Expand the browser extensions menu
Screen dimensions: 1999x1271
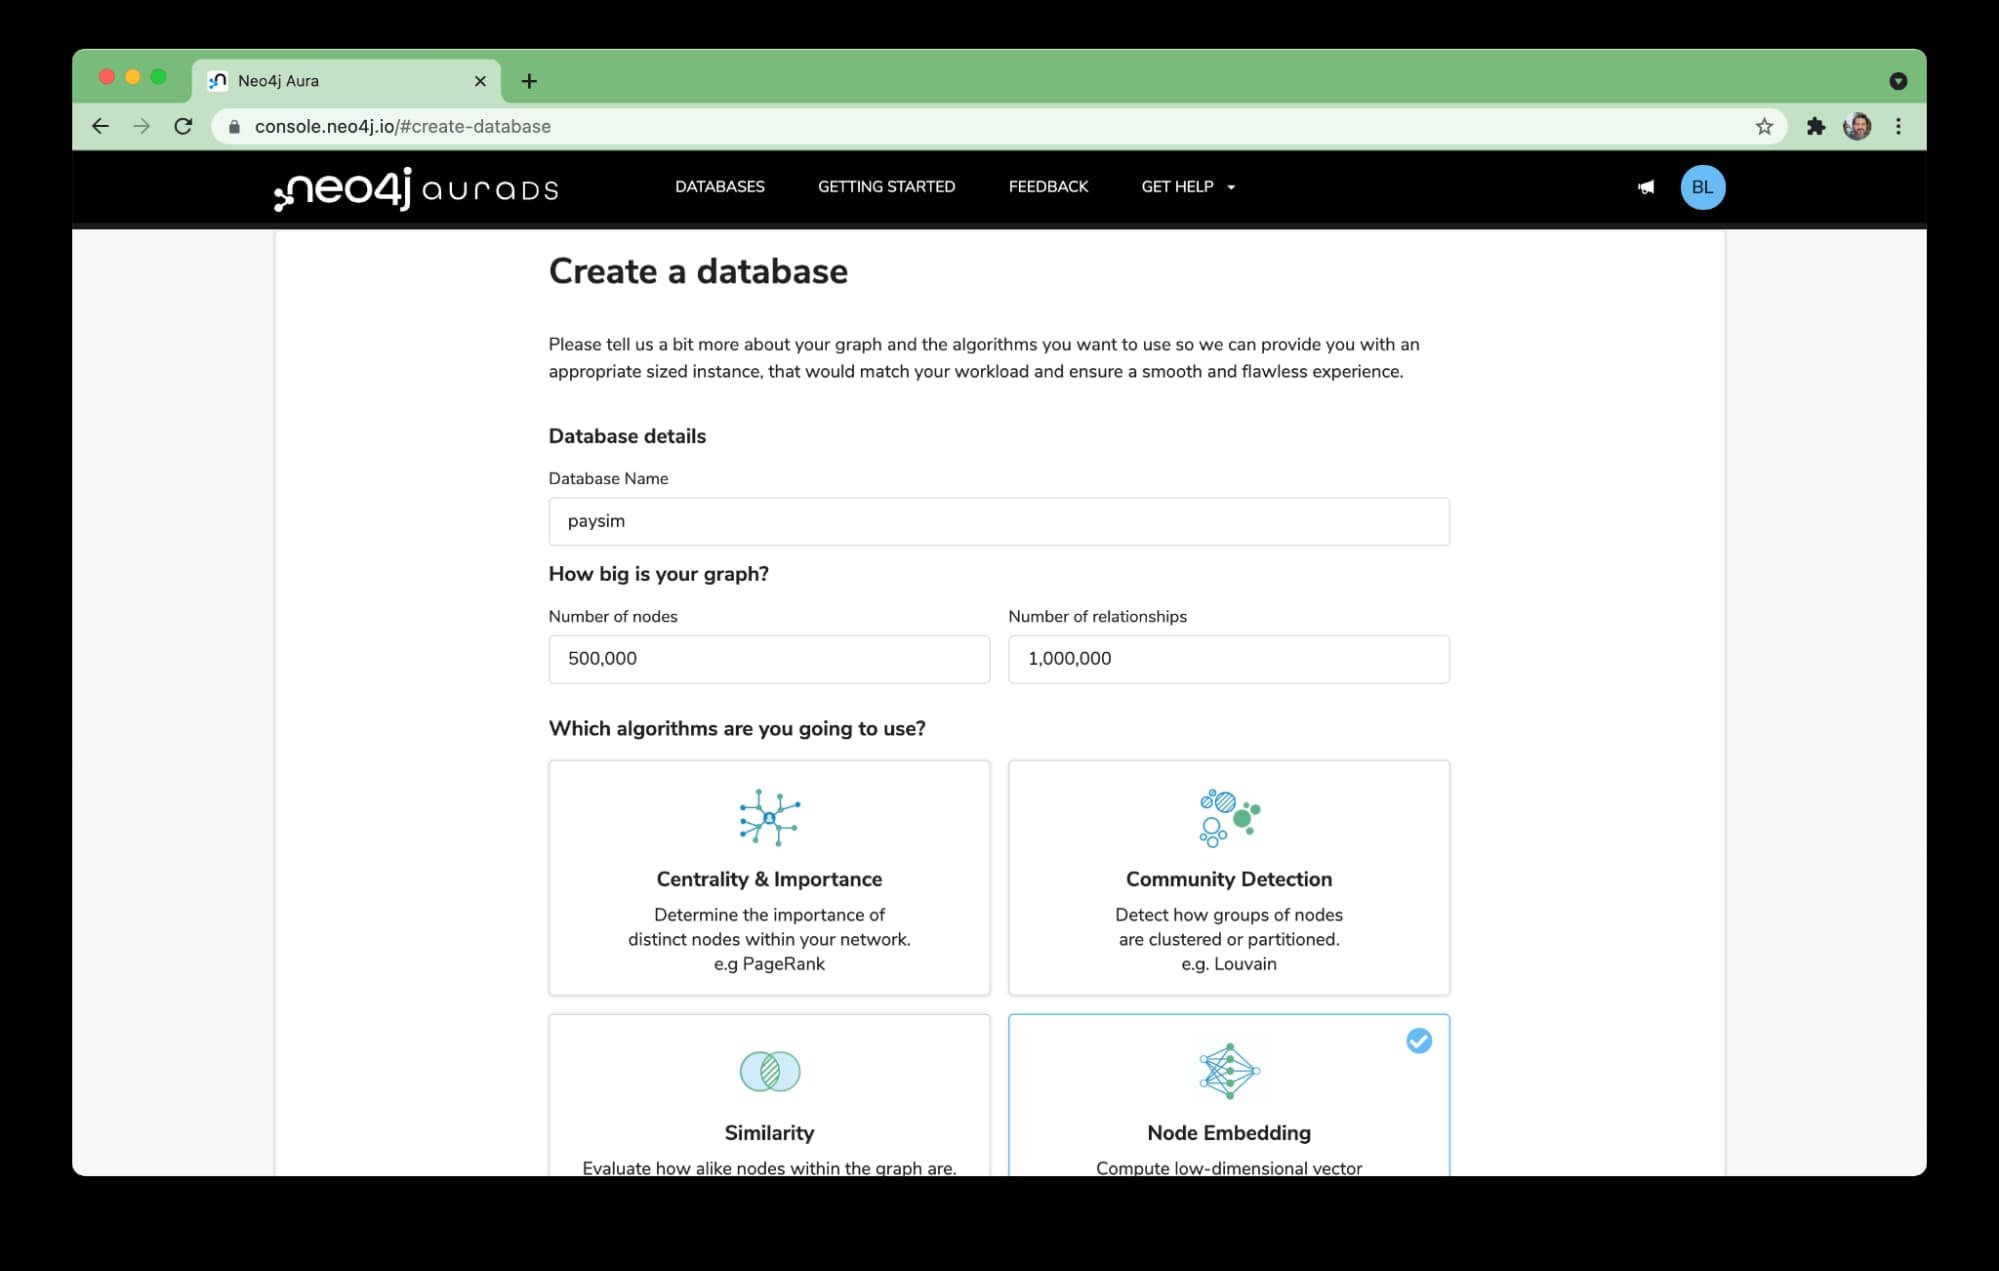click(1815, 125)
